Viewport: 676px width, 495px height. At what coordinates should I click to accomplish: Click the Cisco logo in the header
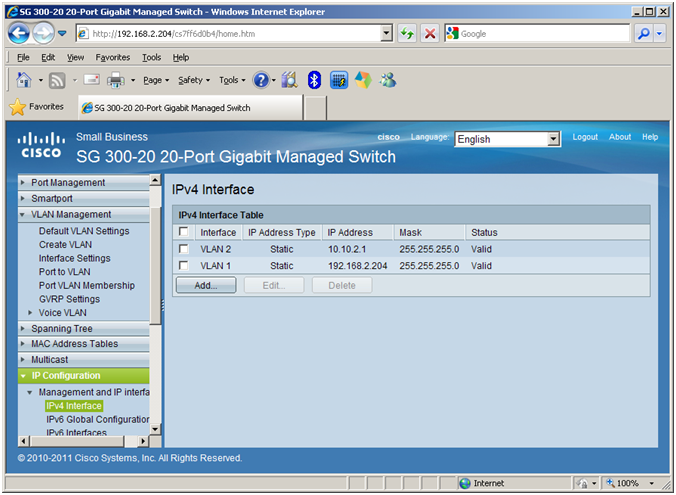(41, 145)
